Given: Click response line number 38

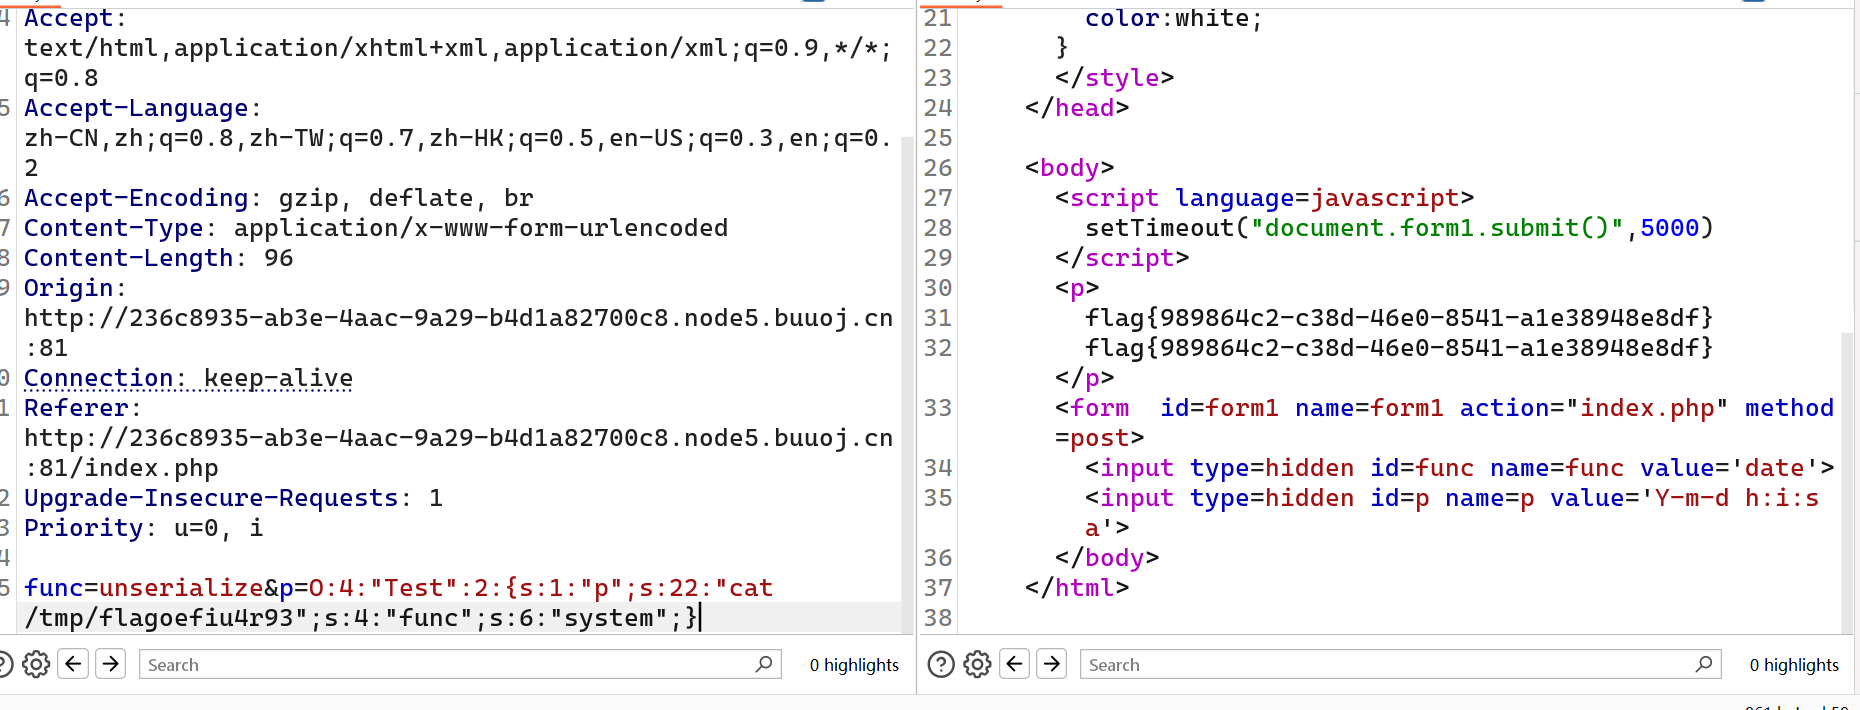Looking at the screenshot, I should click(938, 618).
